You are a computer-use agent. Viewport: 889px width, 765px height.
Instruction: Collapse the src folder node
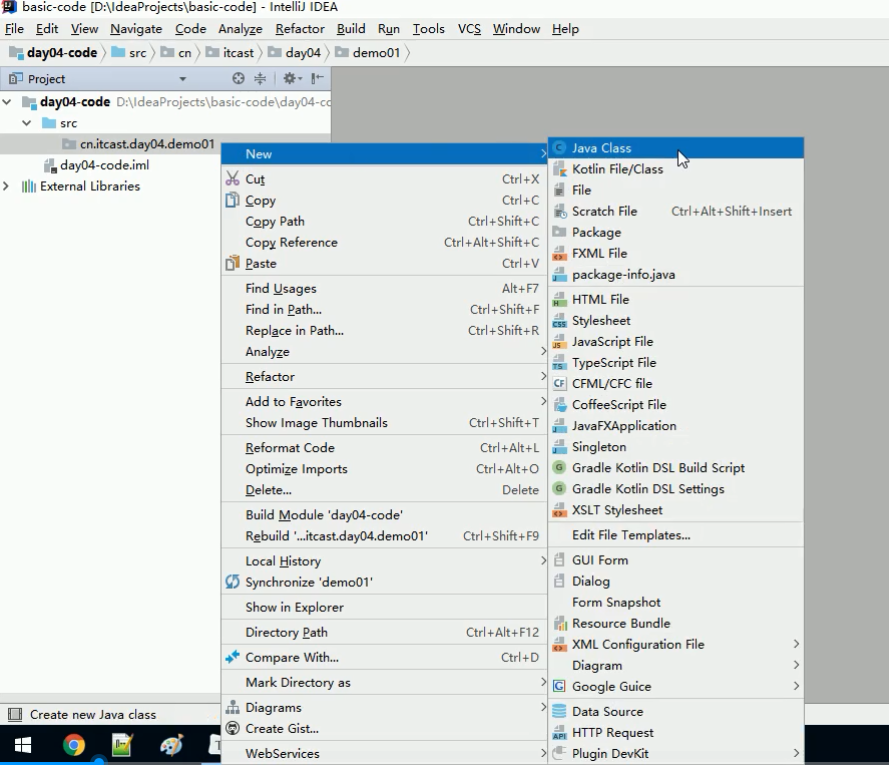(27, 123)
